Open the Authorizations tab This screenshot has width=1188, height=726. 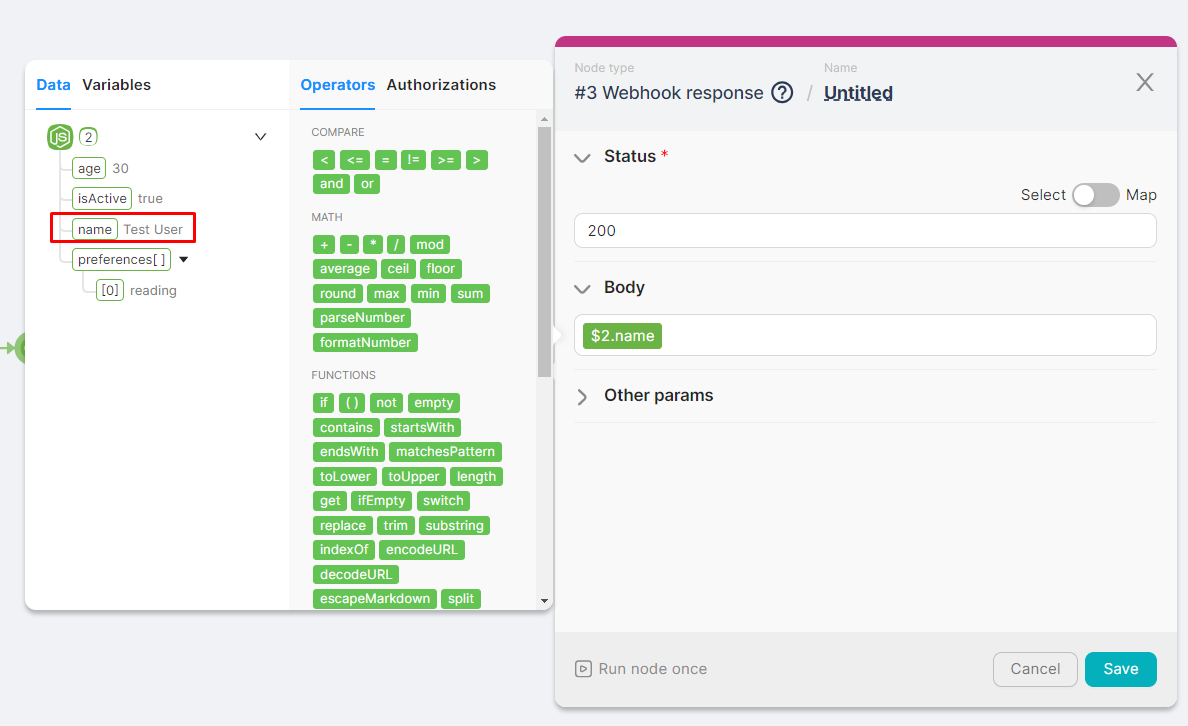coord(441,85)
